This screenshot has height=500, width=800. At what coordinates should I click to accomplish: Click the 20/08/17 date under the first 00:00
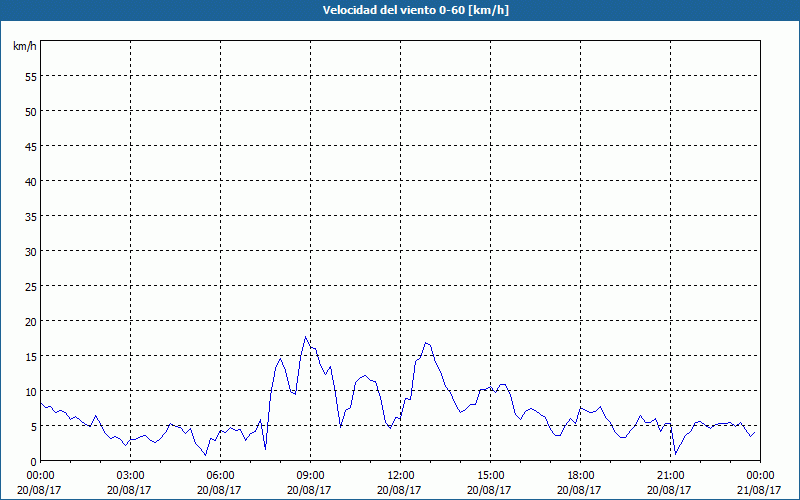click(x=39, y=490)
